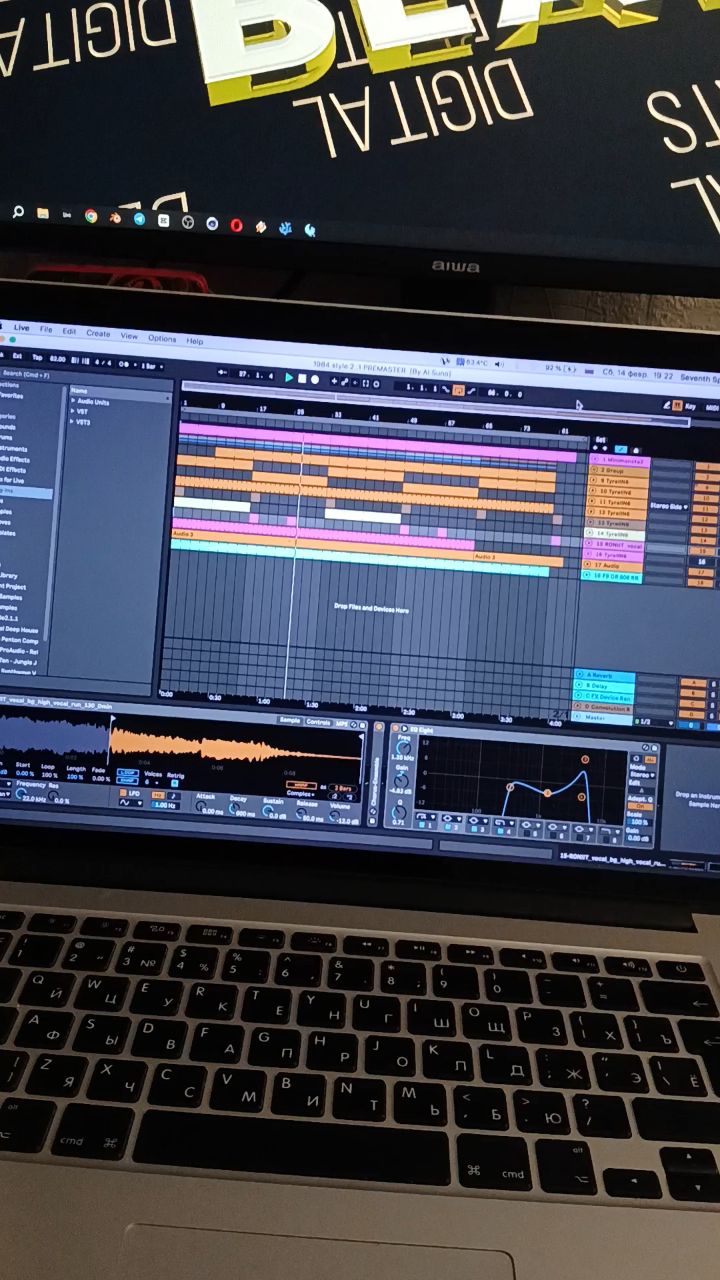This screenshot has height=1280, width=720.
Task: Open File Explorer on the monitor taskbar
Action: (x=43, y=214)
